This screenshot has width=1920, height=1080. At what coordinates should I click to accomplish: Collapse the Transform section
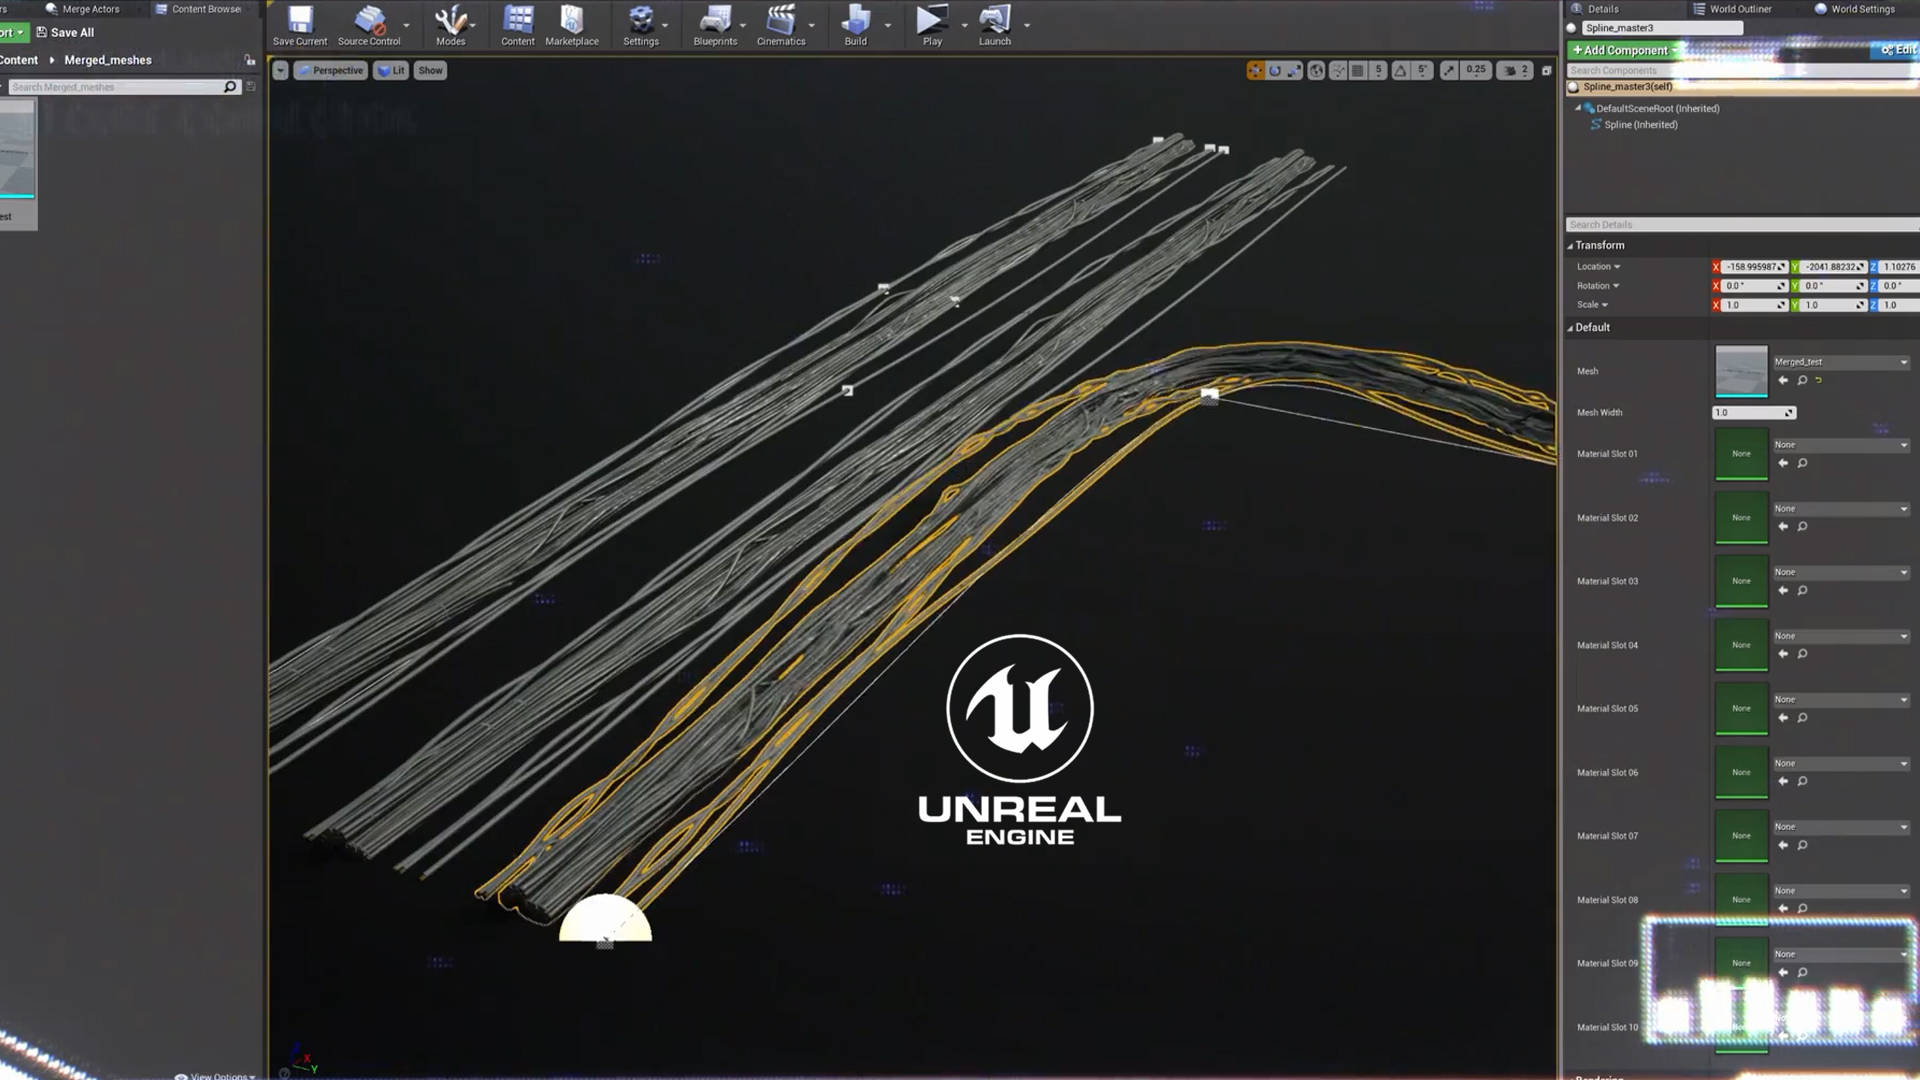tap(1570, 246)
